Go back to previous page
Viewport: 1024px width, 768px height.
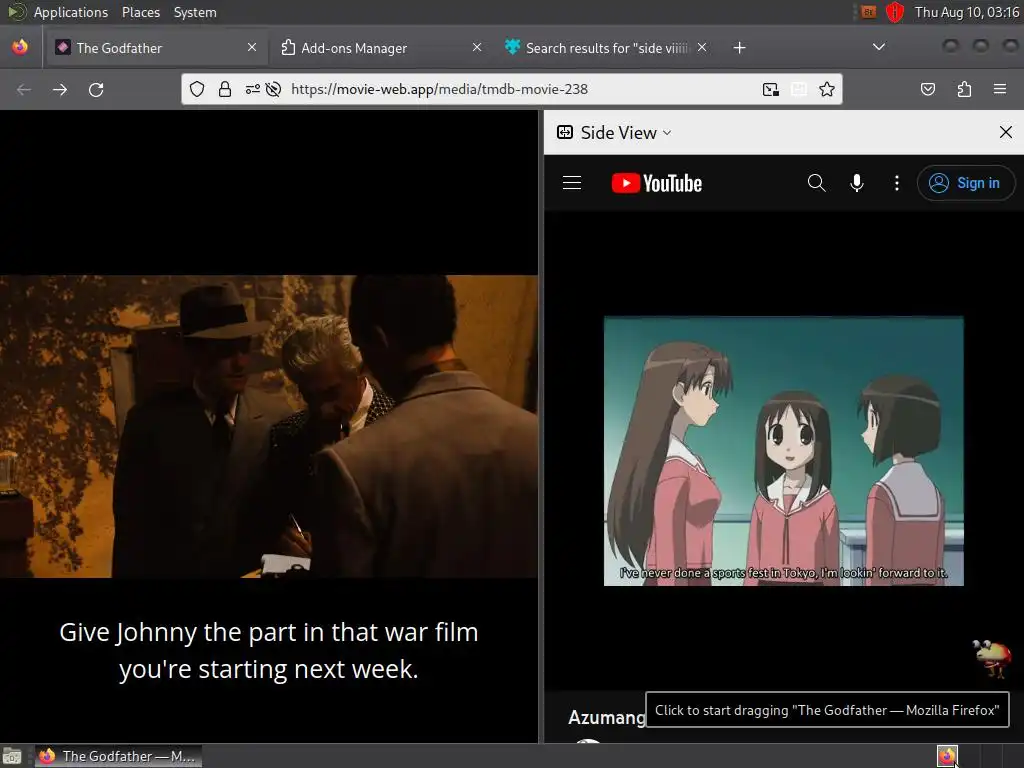(x=24, y=89)
